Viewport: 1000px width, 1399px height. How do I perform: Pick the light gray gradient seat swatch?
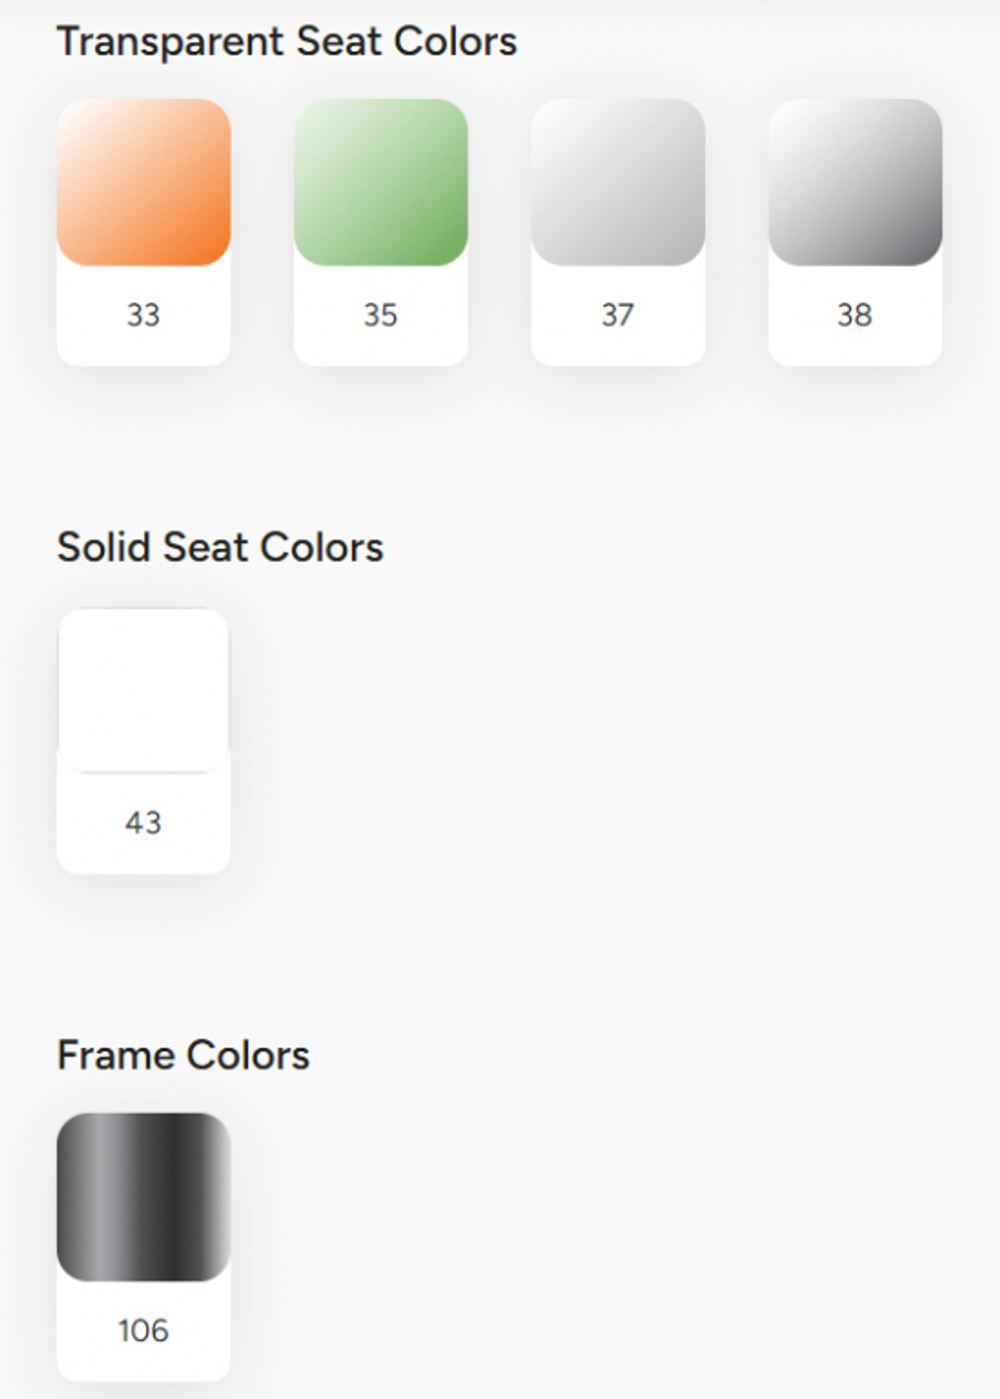(617, 182)
